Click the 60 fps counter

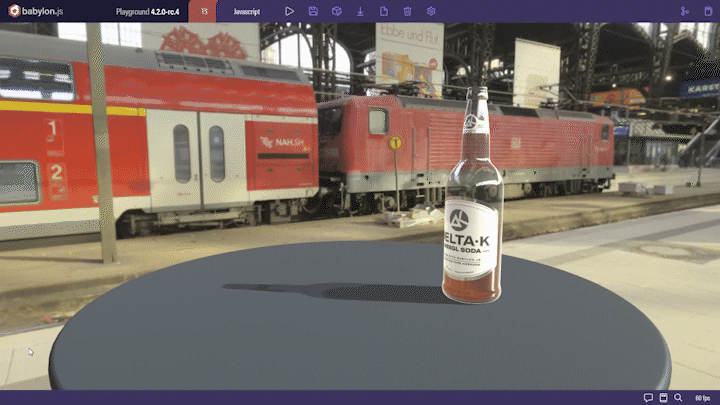point(703,398)
